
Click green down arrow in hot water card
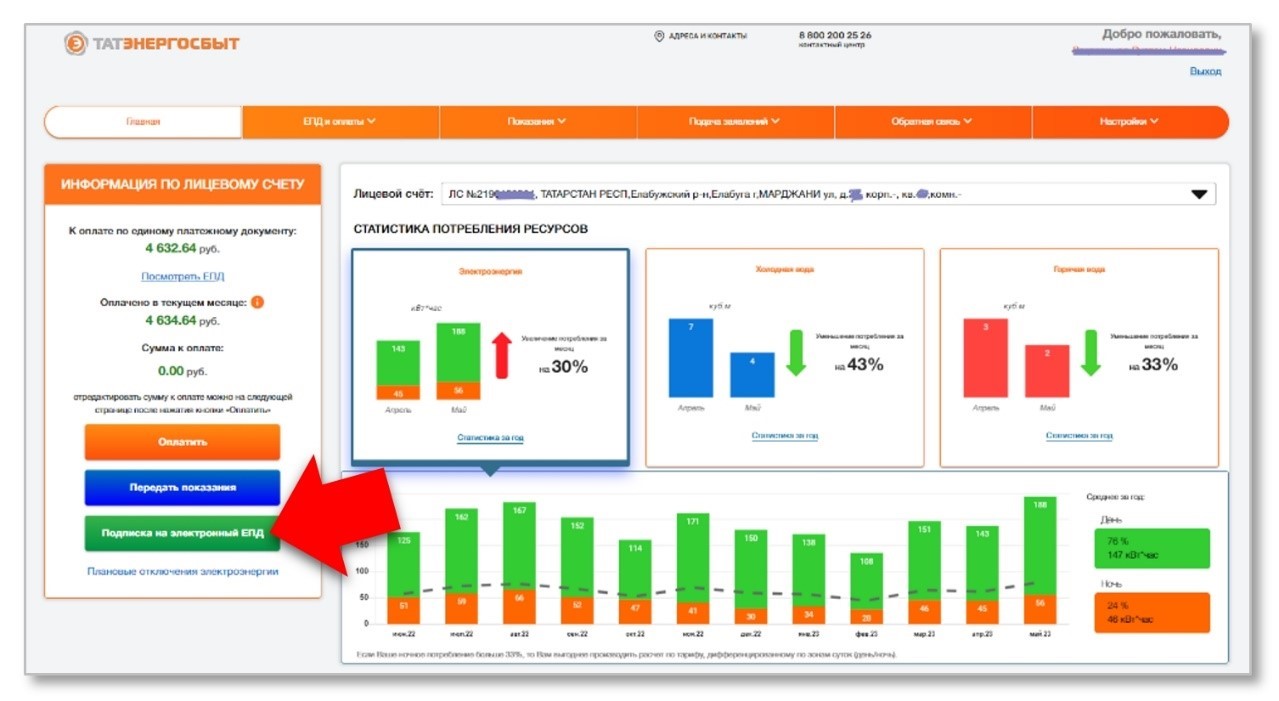click(1091, 352)
